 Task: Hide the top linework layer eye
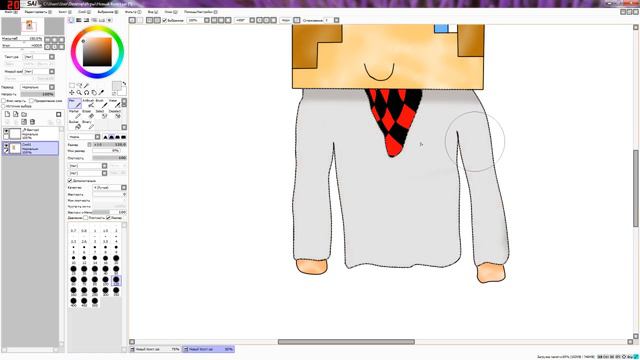click(6, 131)
